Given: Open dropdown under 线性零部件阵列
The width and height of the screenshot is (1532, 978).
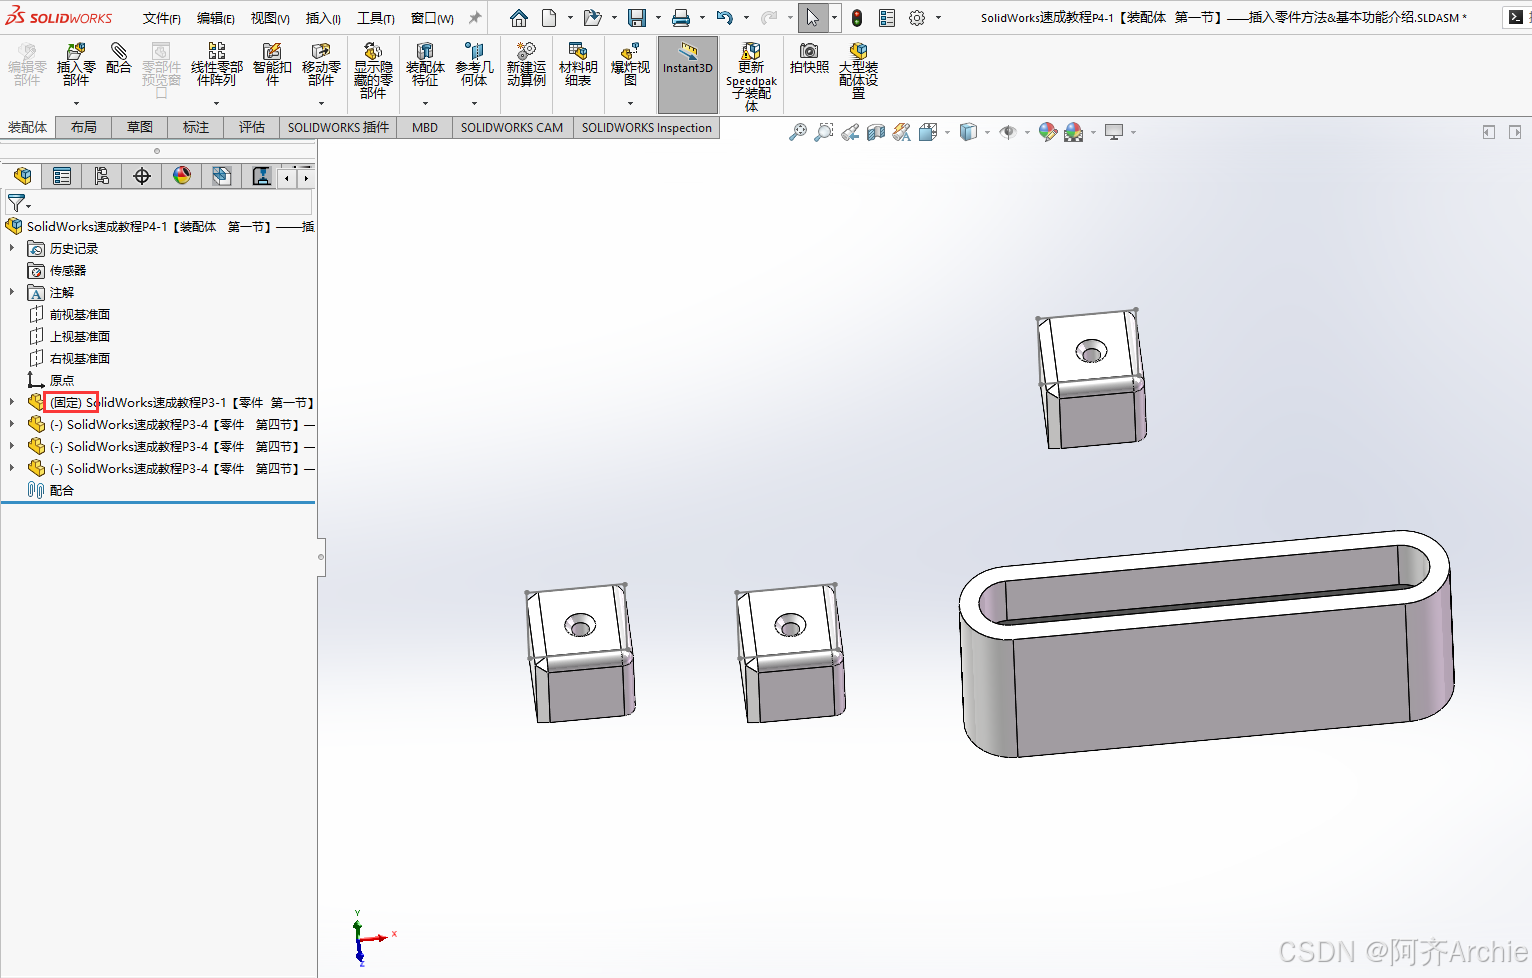Looking at the screenshot, I should 216,103.
